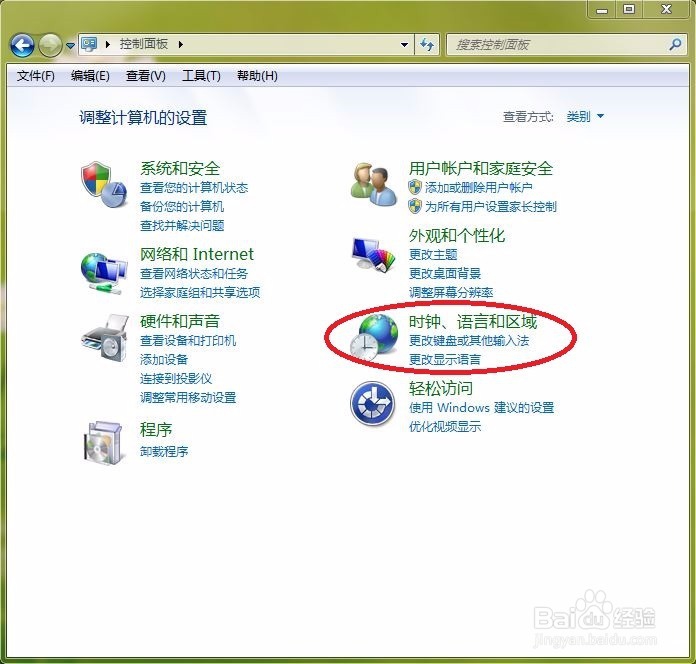Screen dimensions: 696x664
Task: Close the Control Panel window
Action: pyautogui.click(x=666, y=9)
